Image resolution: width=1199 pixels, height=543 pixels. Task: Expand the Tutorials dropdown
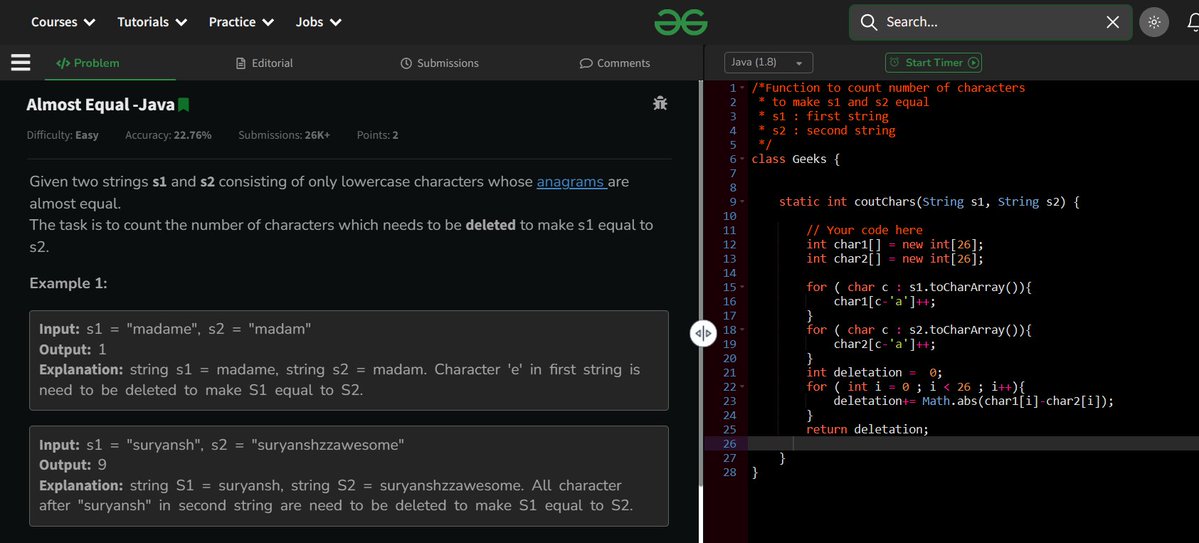point(152,22)
